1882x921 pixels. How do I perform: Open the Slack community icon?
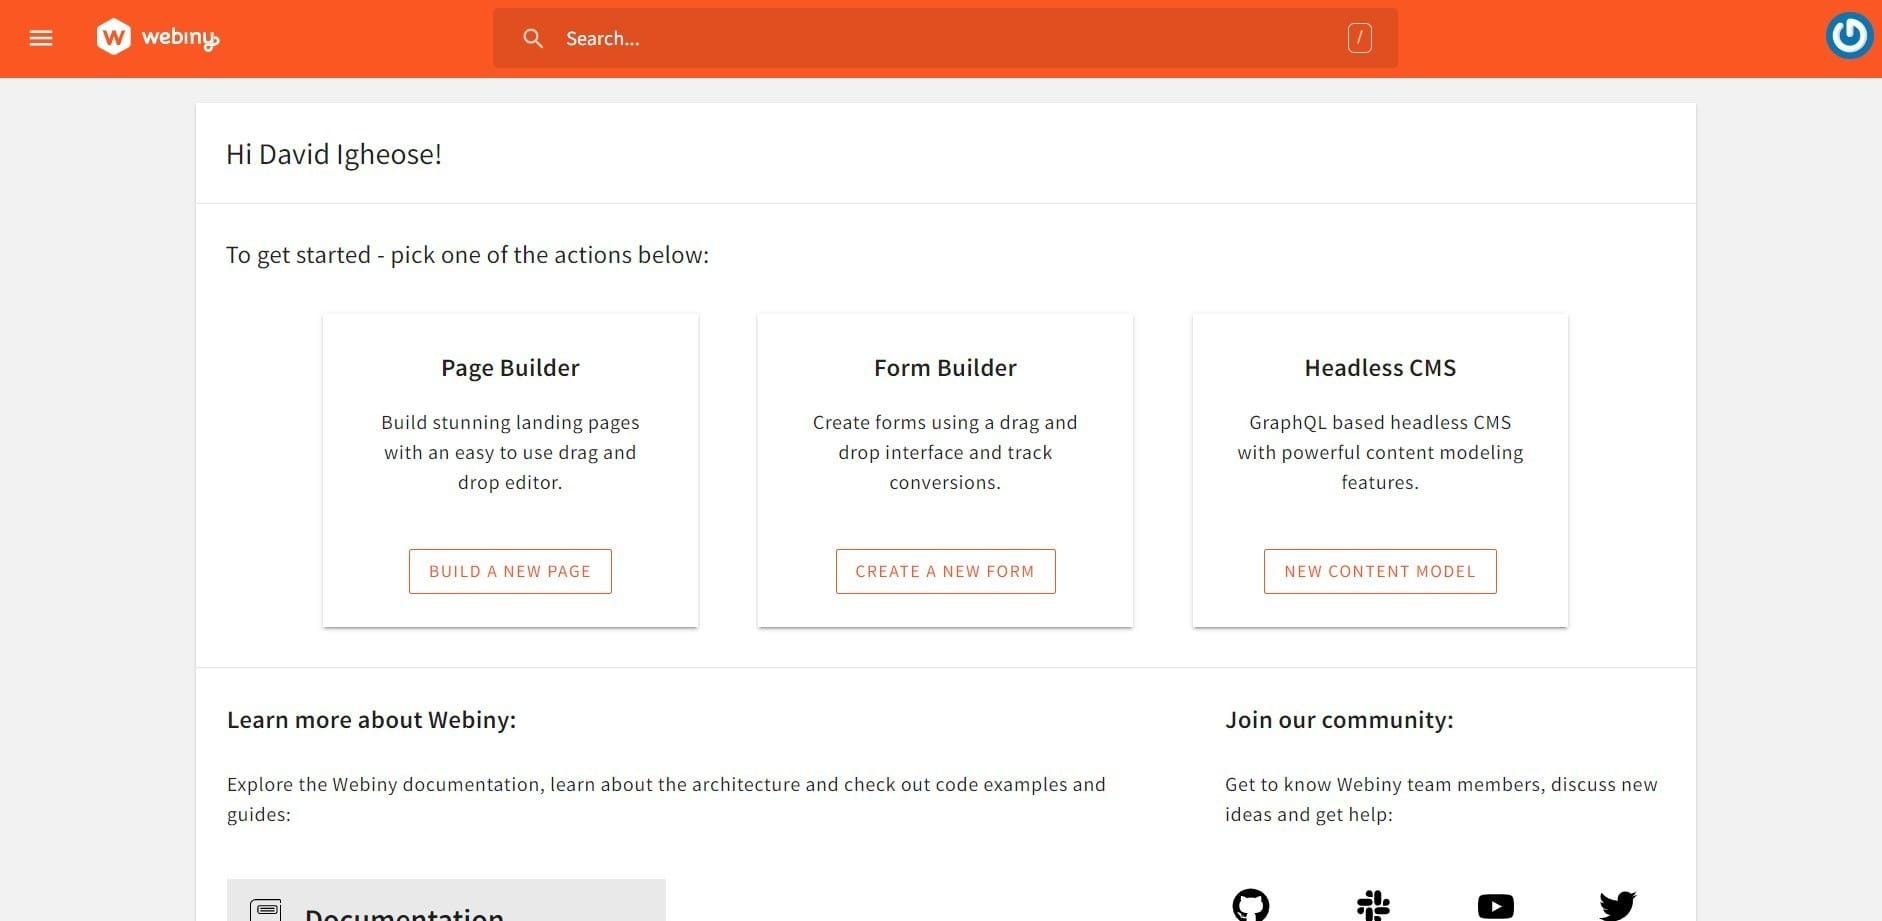[1373, 905]
